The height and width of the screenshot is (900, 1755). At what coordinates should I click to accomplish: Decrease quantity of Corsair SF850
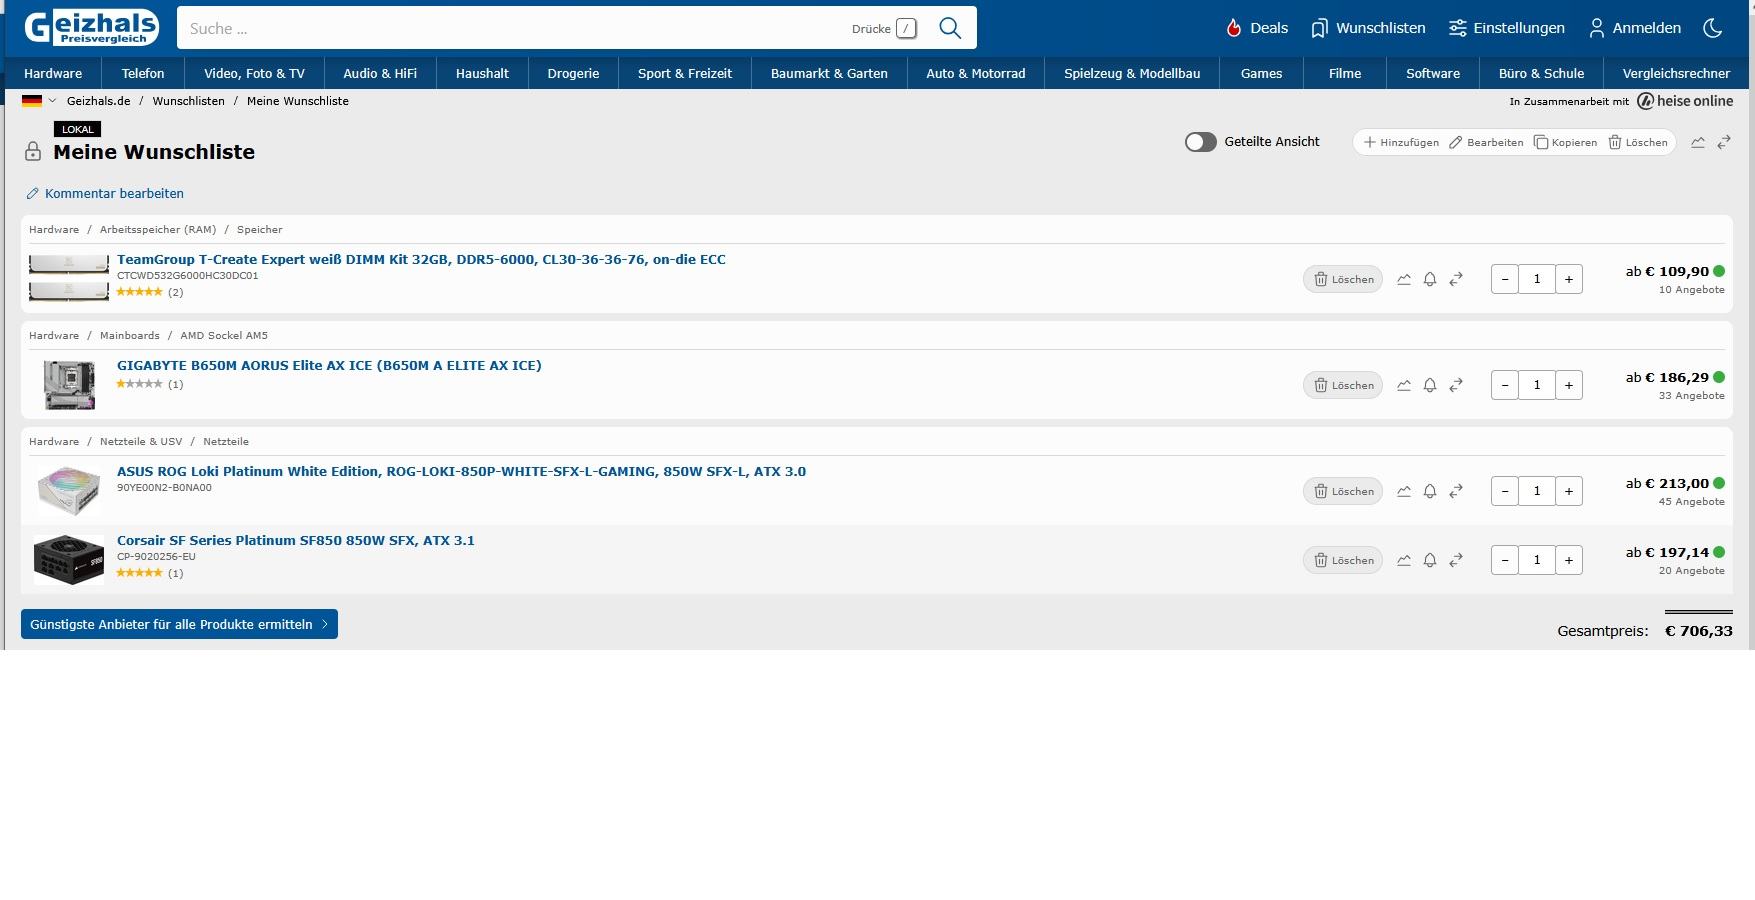click(1505, 560)
